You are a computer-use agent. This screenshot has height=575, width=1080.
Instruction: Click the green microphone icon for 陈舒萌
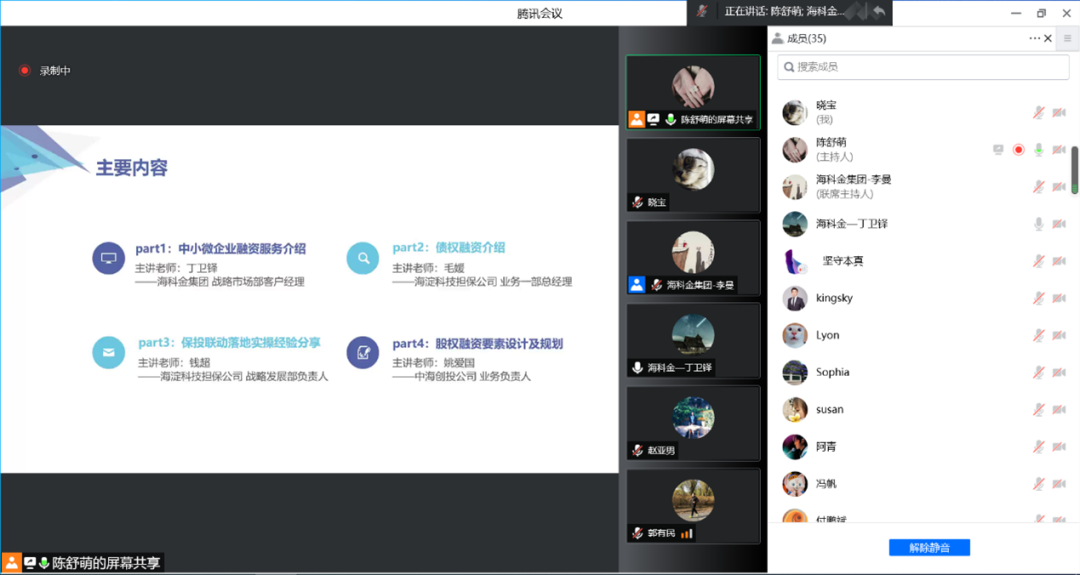tap(1039, 150)
